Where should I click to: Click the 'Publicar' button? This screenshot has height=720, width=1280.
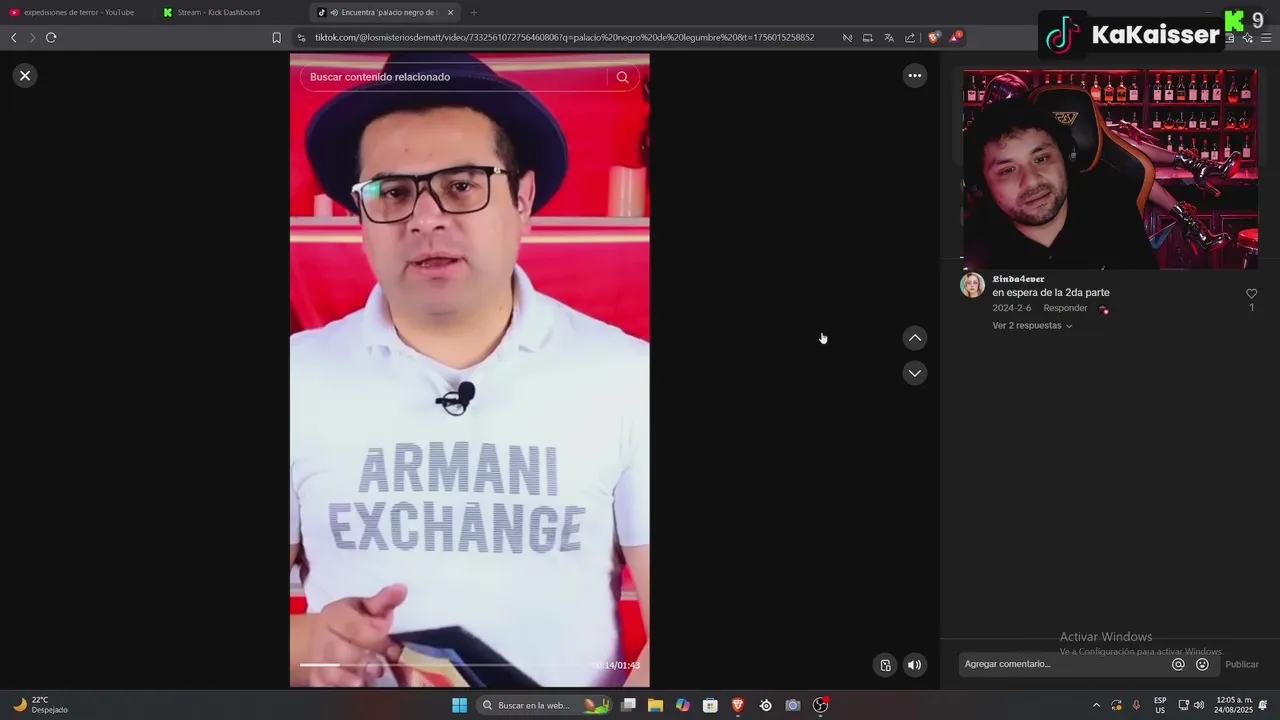pos(1242,664)
